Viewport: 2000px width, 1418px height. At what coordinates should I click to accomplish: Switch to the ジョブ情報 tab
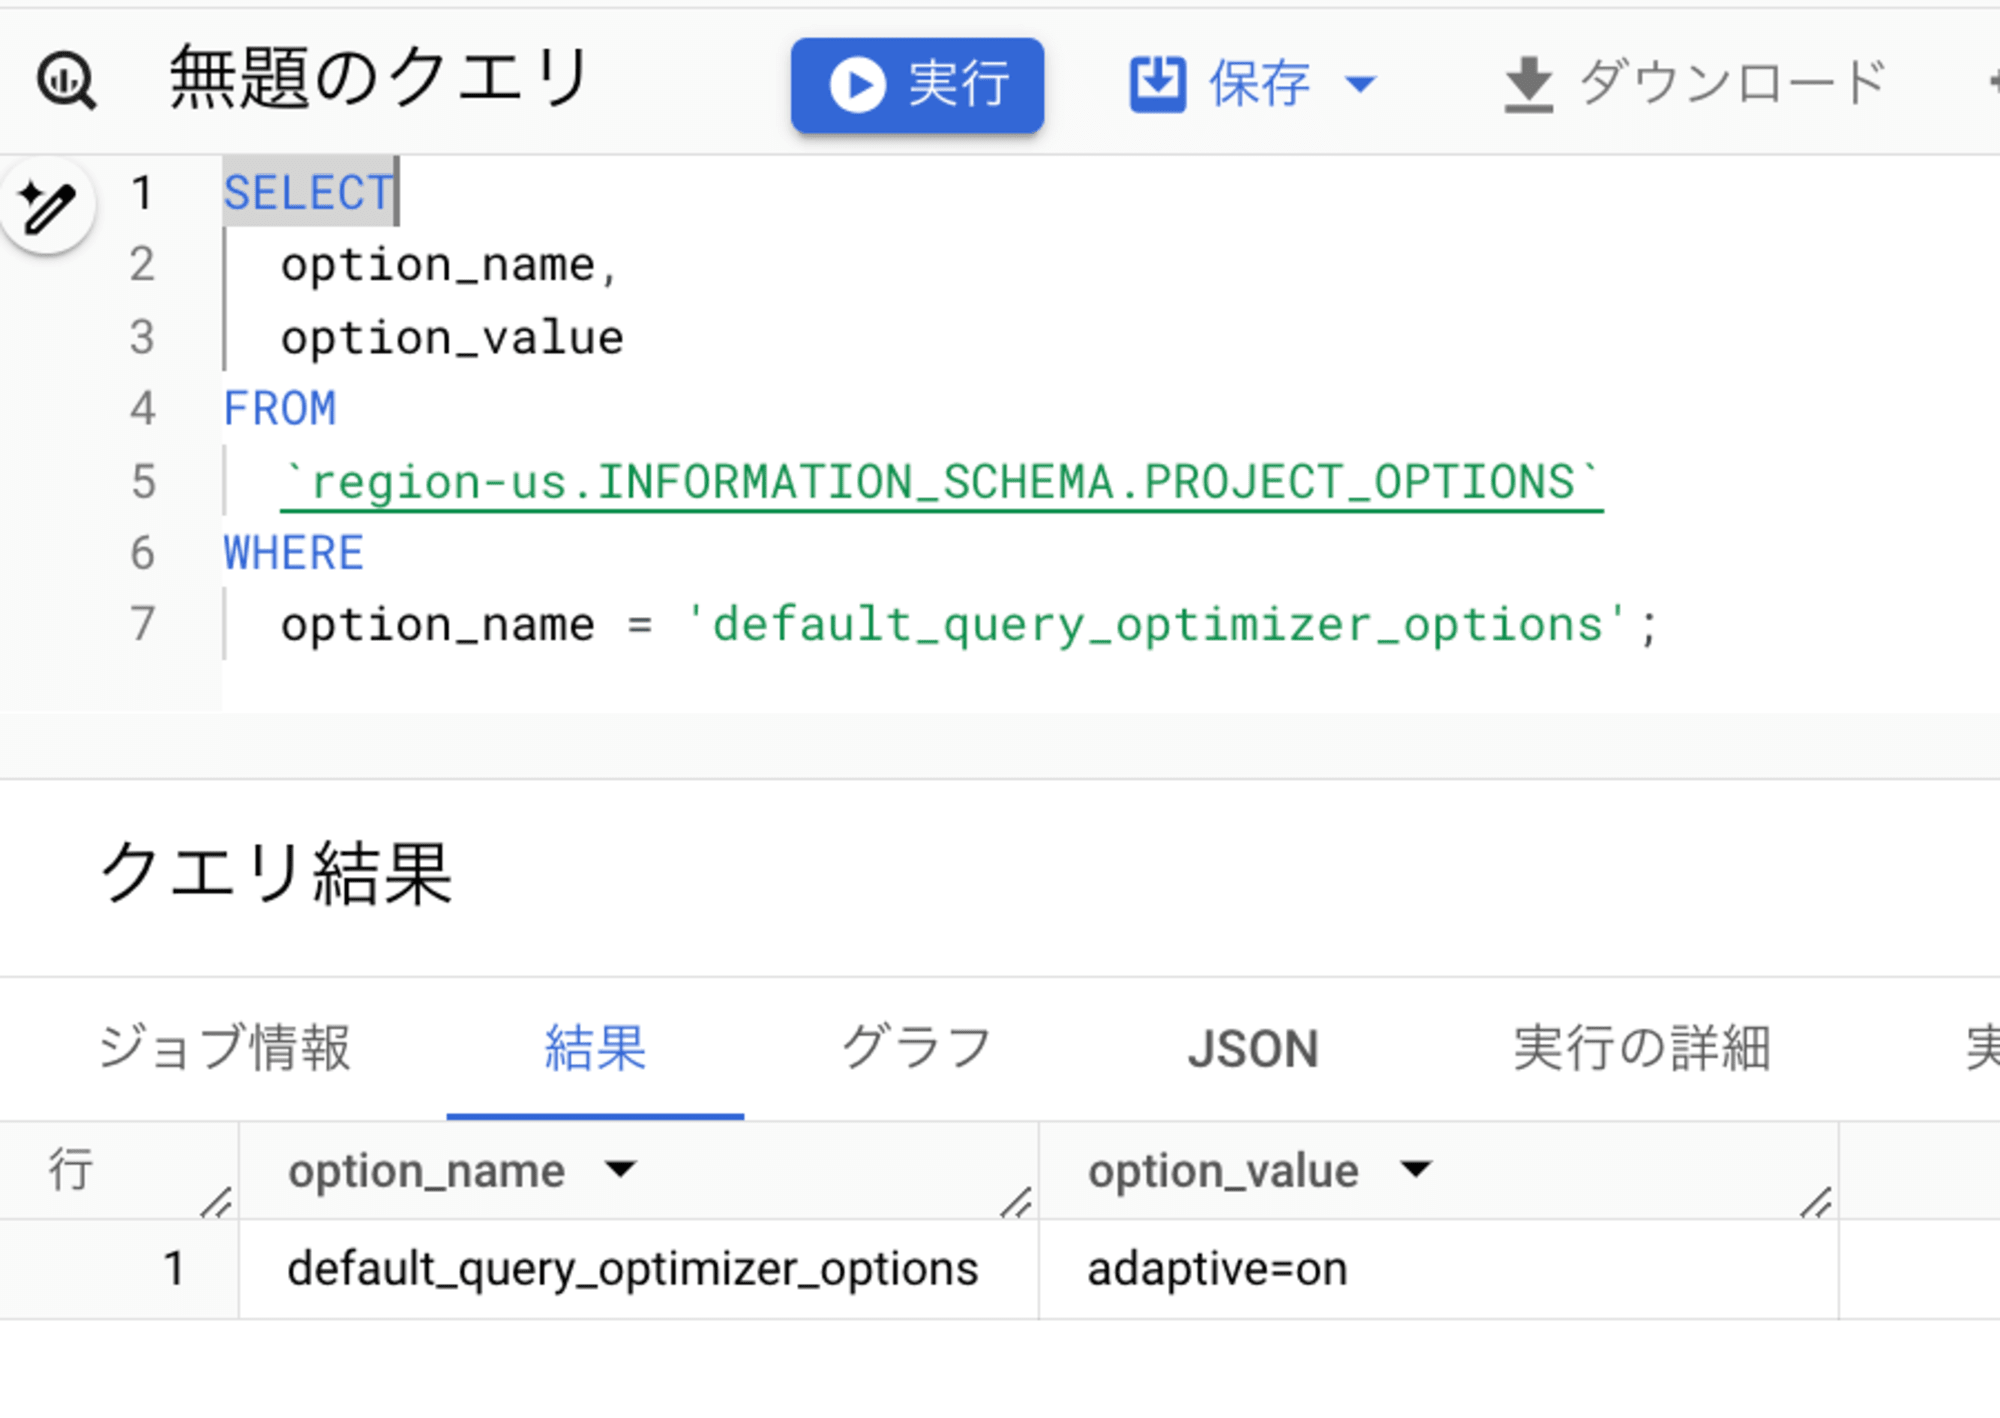tap(224, 1048)
